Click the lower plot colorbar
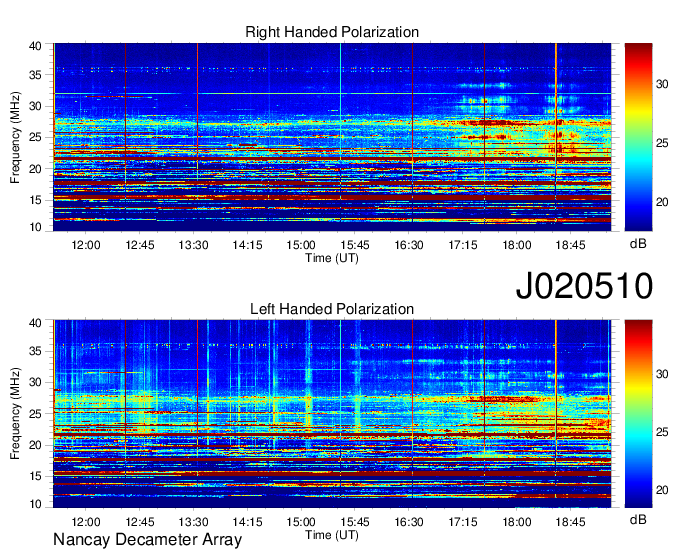 coord(638,414)
